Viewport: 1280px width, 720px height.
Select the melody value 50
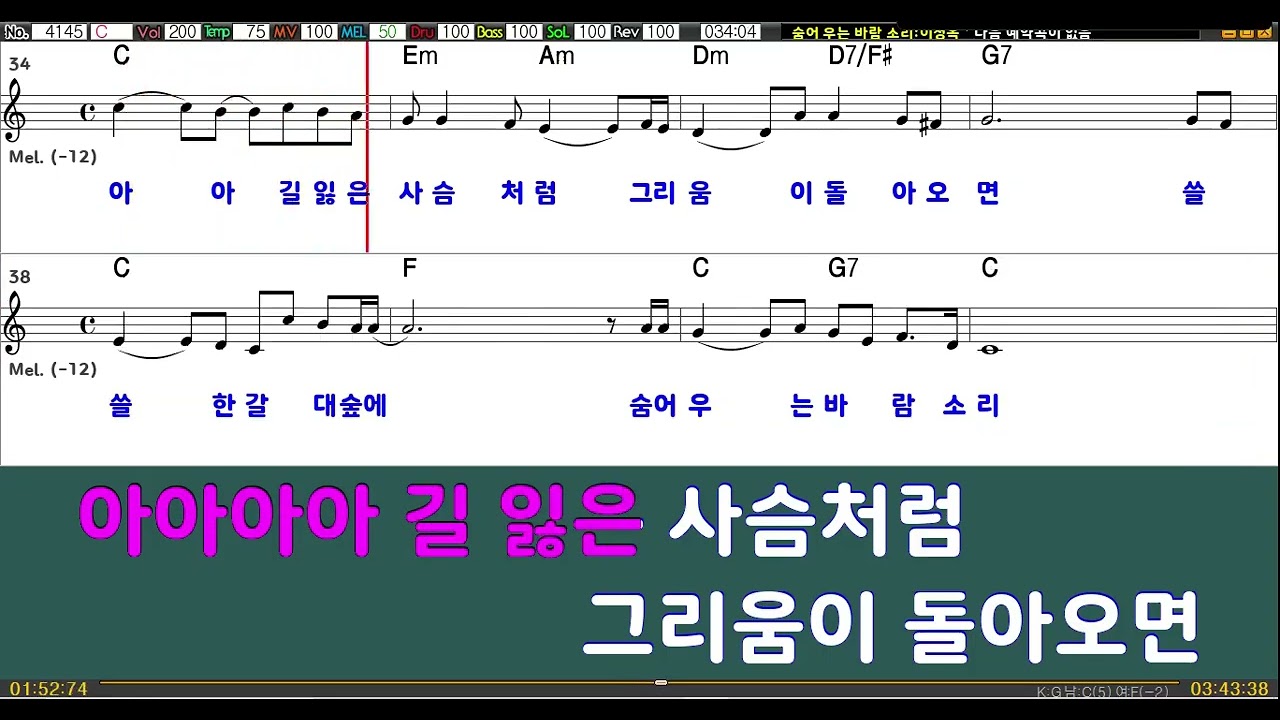387,32
